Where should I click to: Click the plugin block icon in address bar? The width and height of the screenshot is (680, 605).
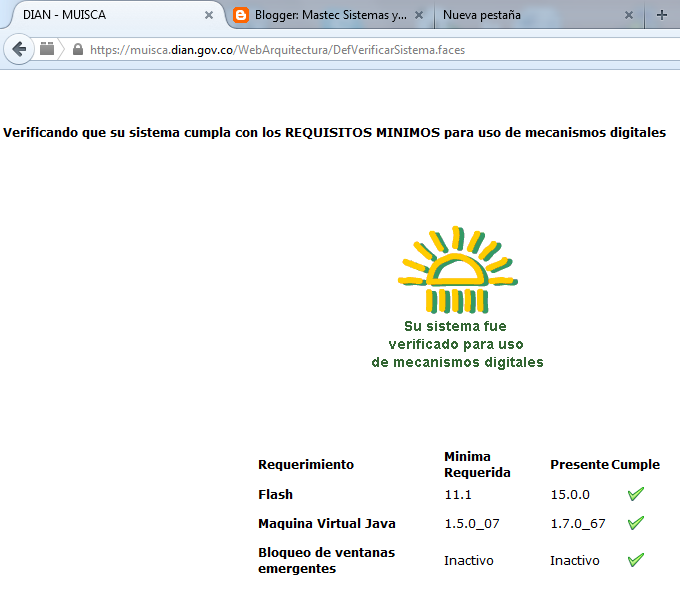tap(47, 49)
